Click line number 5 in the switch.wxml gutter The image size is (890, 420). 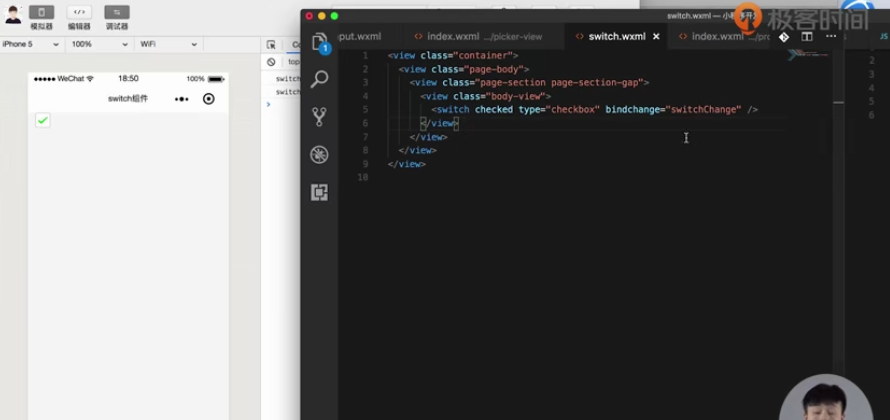(x=366, y=110)
